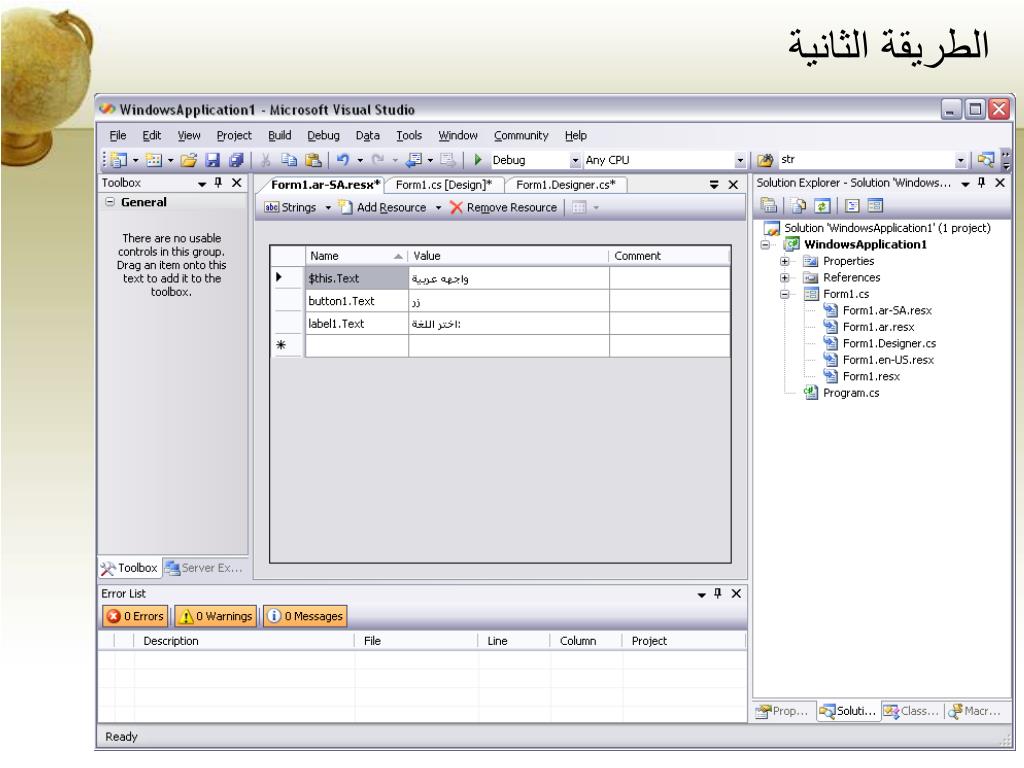Click the Open File folder icon
1024x768 pixels.
click(x=189, y=159)
